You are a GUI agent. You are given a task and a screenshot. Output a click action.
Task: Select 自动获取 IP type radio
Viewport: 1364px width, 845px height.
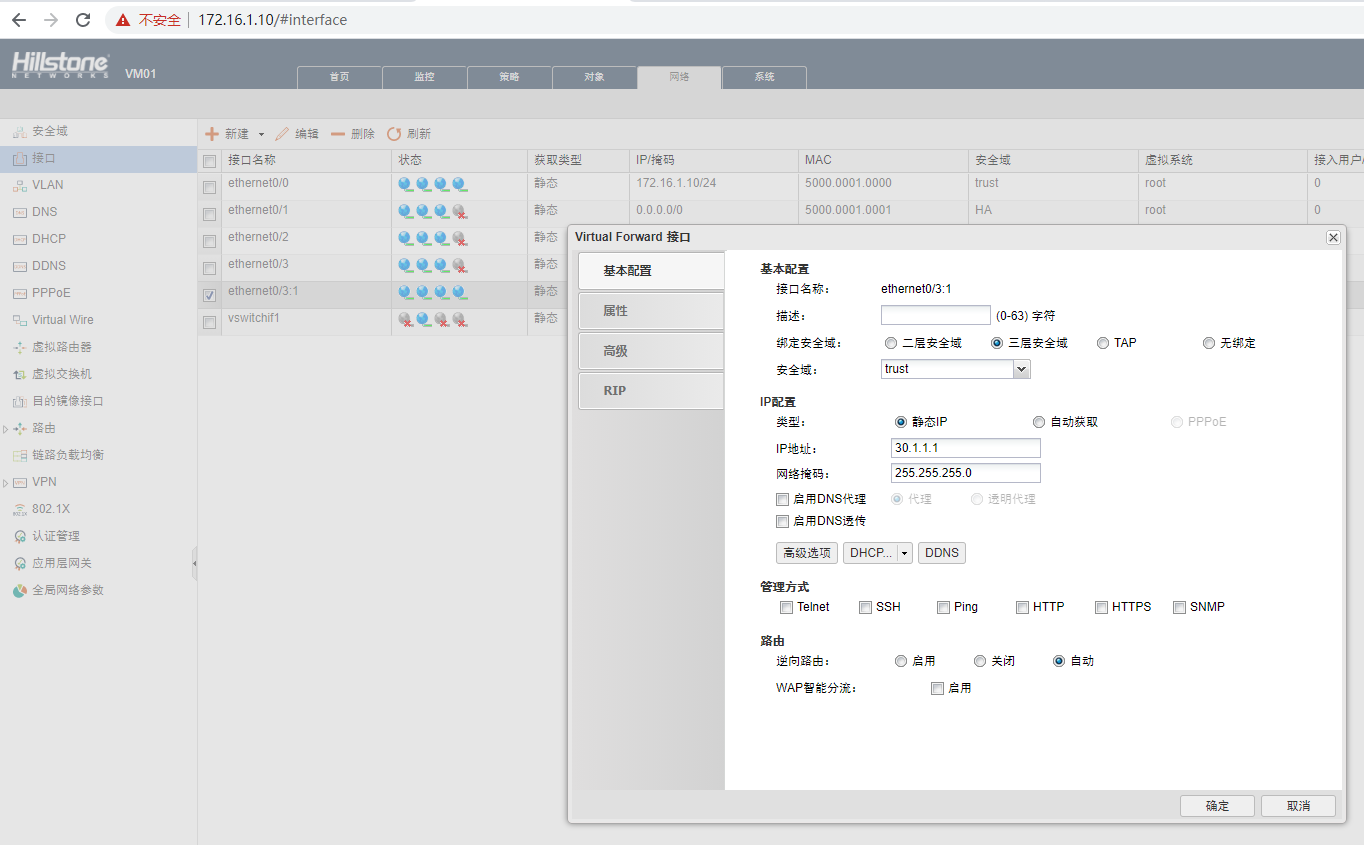point(1039,422)
